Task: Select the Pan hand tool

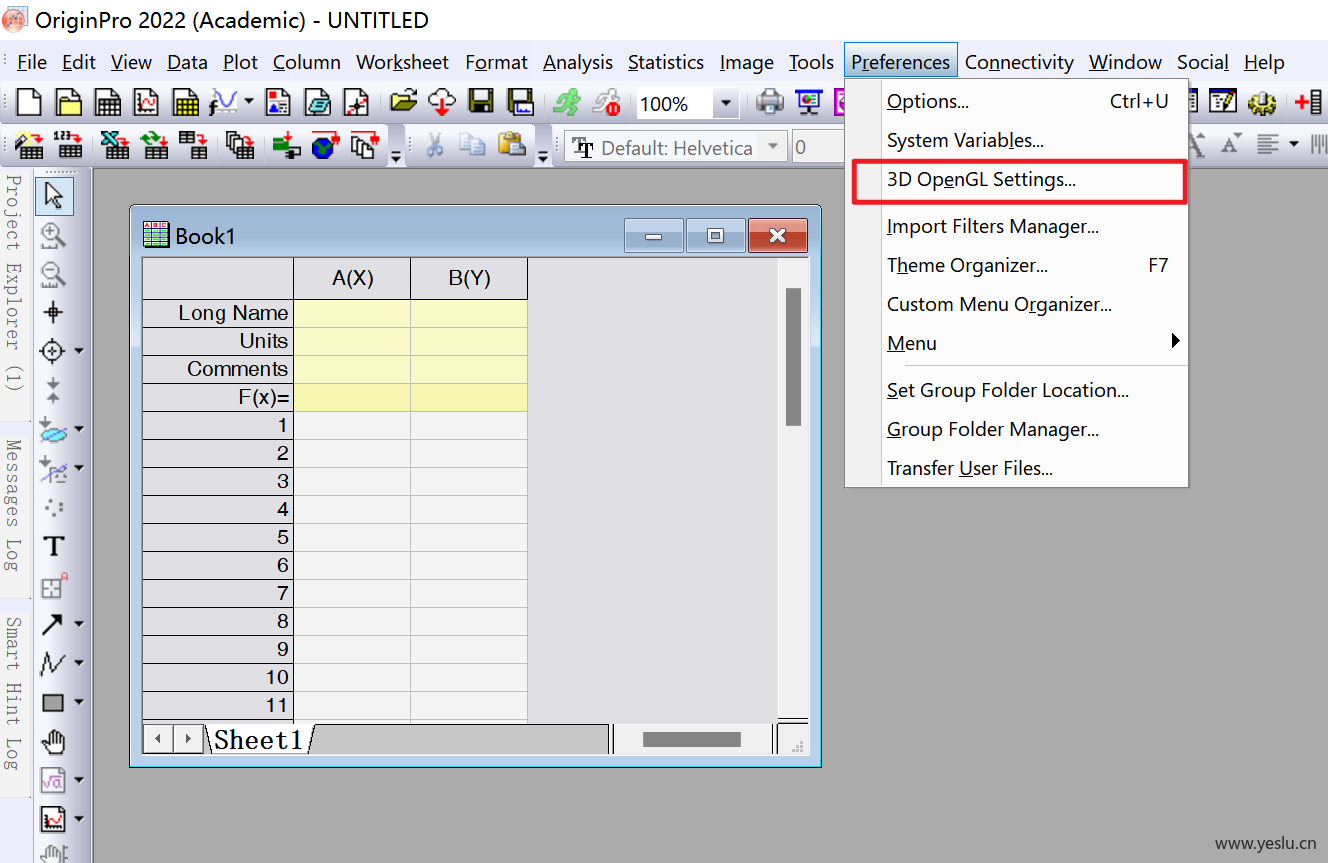Action: tap(53, 742)
